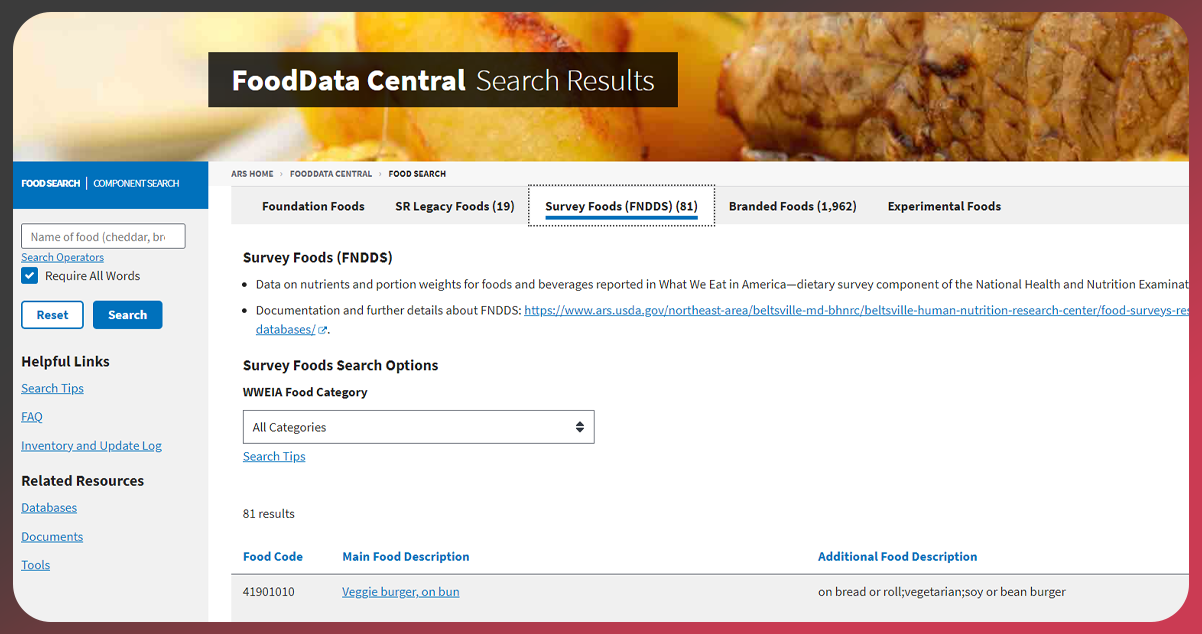Switch to the Experimental Foods tab
Image resolution: width=1202 pixels, height=634 pixels.
pos(944,206)
